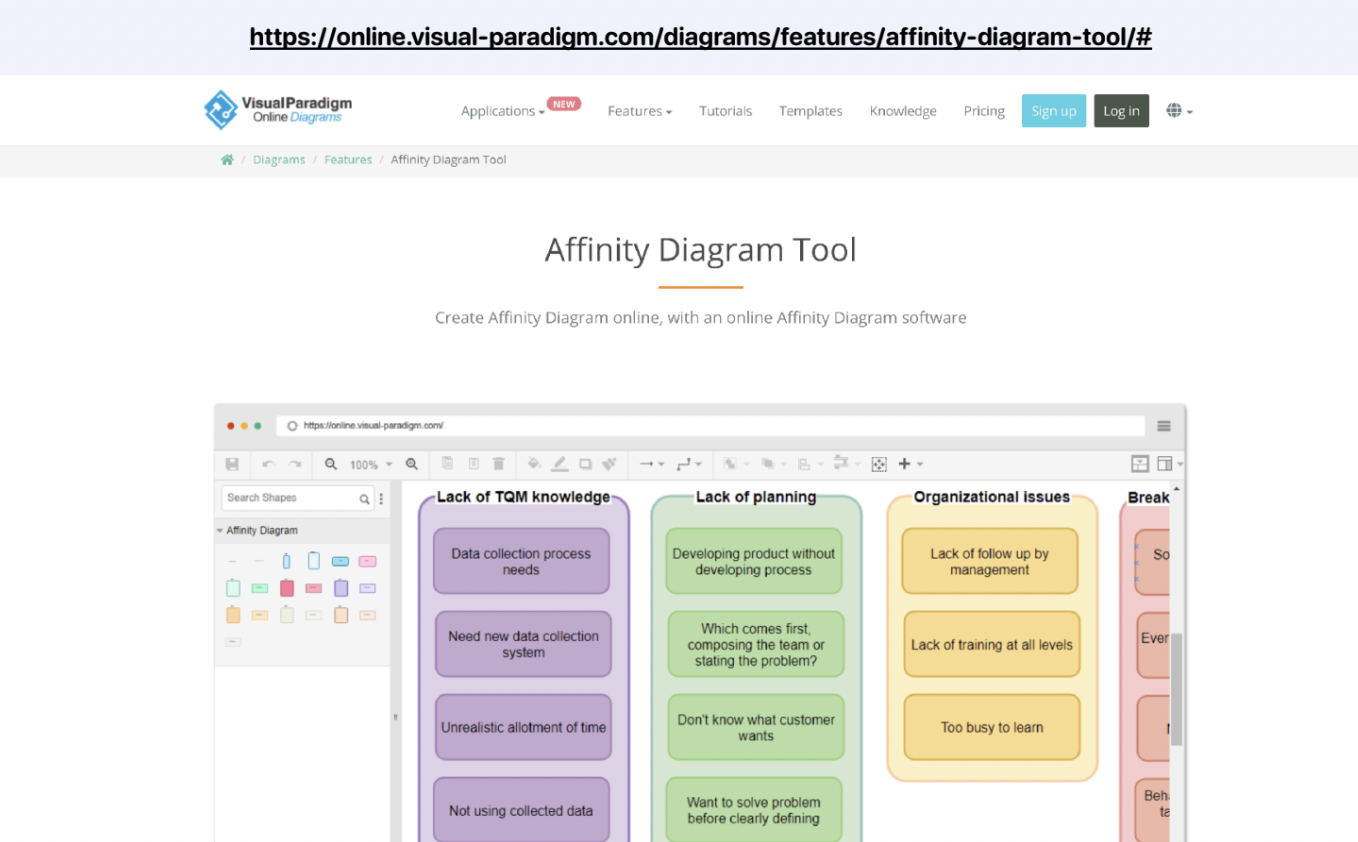Open the Align shapes dropdown
The image size is (1358, 842).
810,464
